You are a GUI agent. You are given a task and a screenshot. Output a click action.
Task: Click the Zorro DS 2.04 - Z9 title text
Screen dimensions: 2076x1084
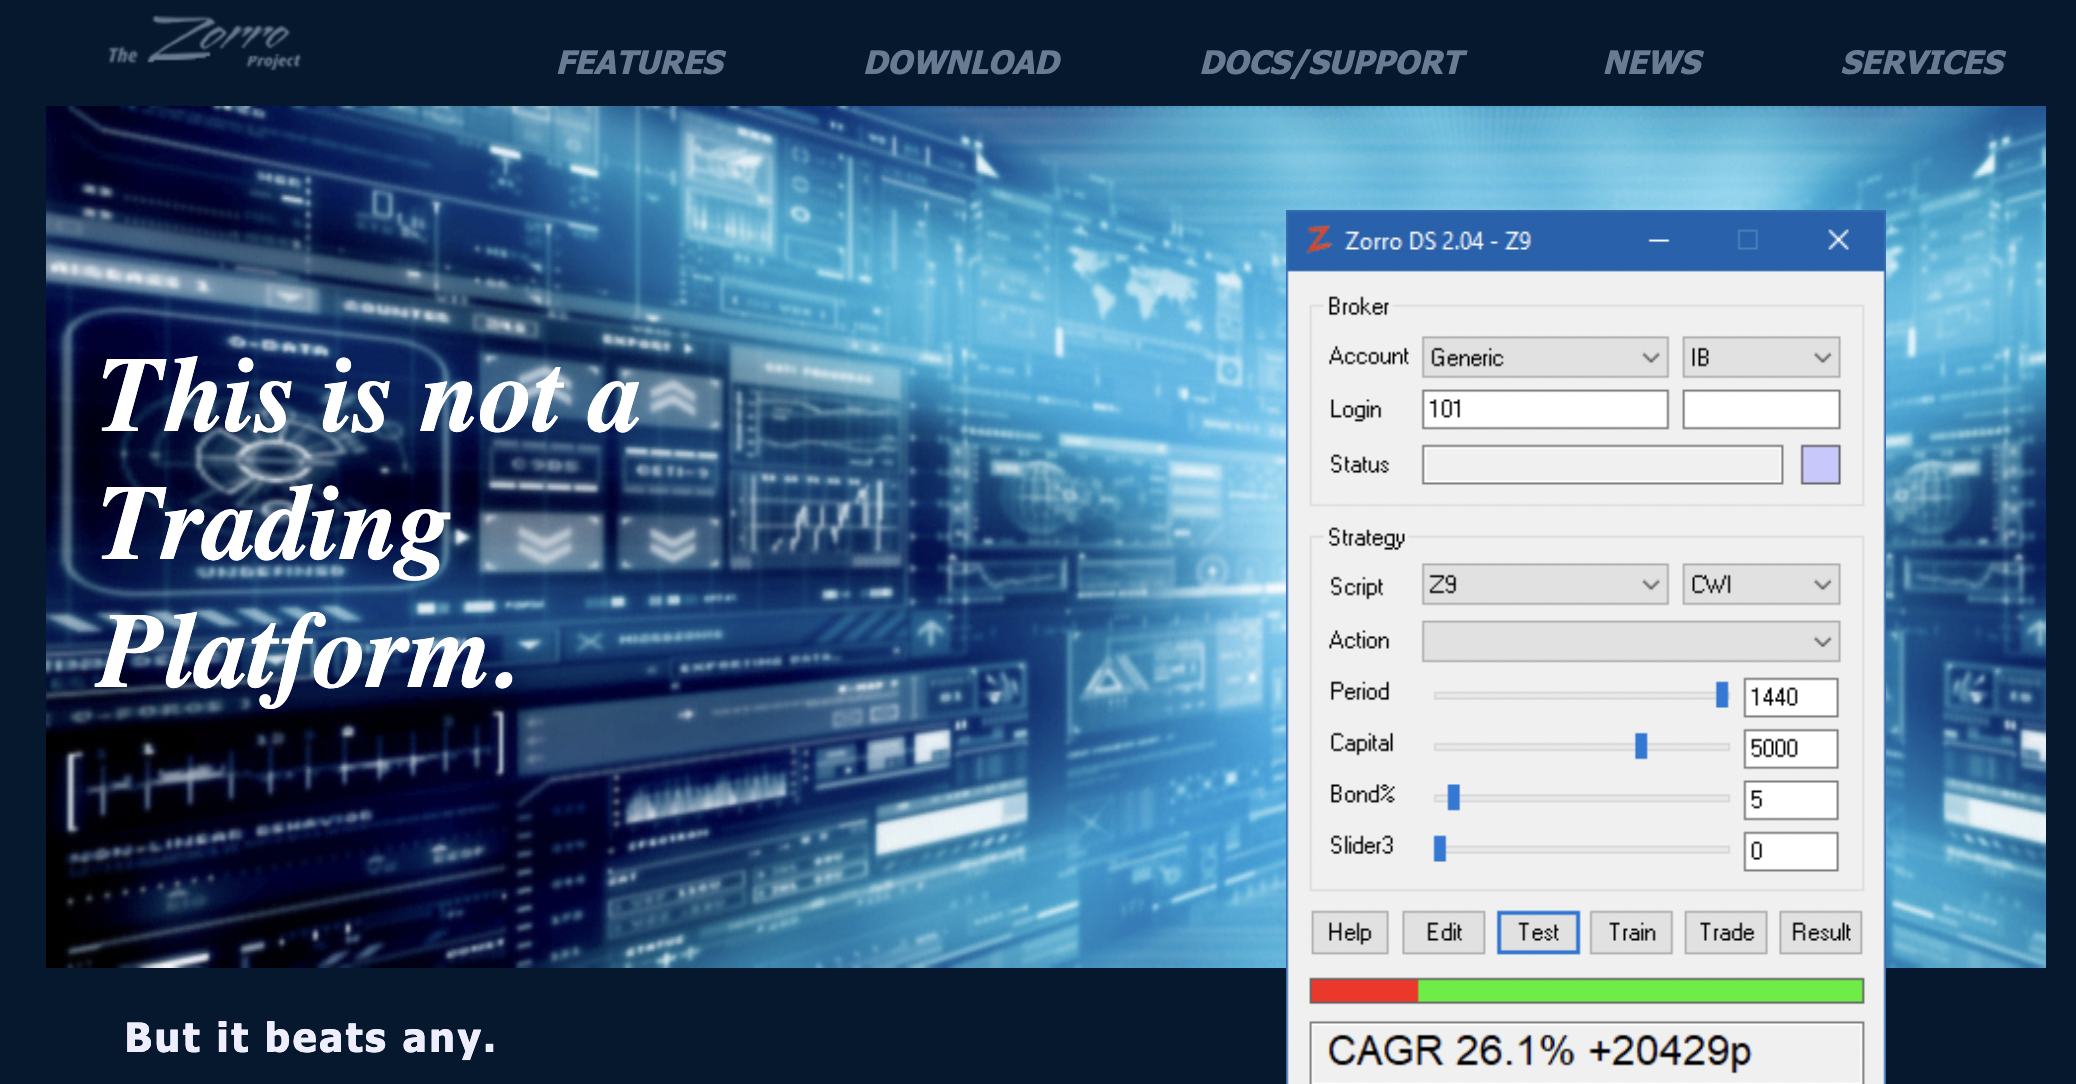(x=1437, y=241)
